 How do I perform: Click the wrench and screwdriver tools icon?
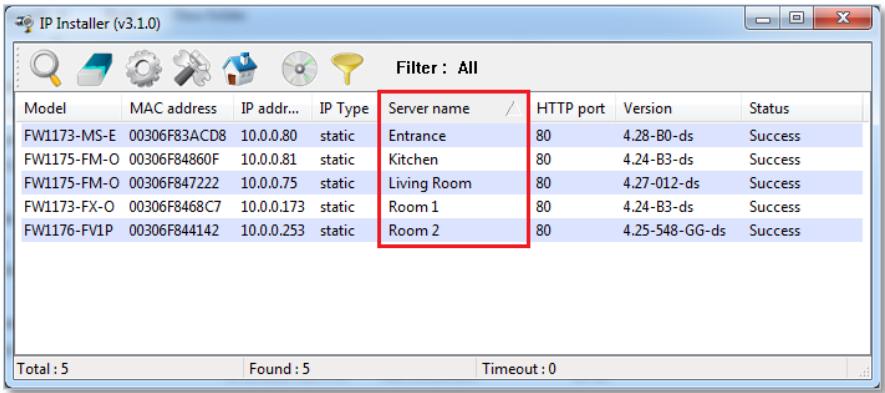pyautogui.click(x=191, y=69)
